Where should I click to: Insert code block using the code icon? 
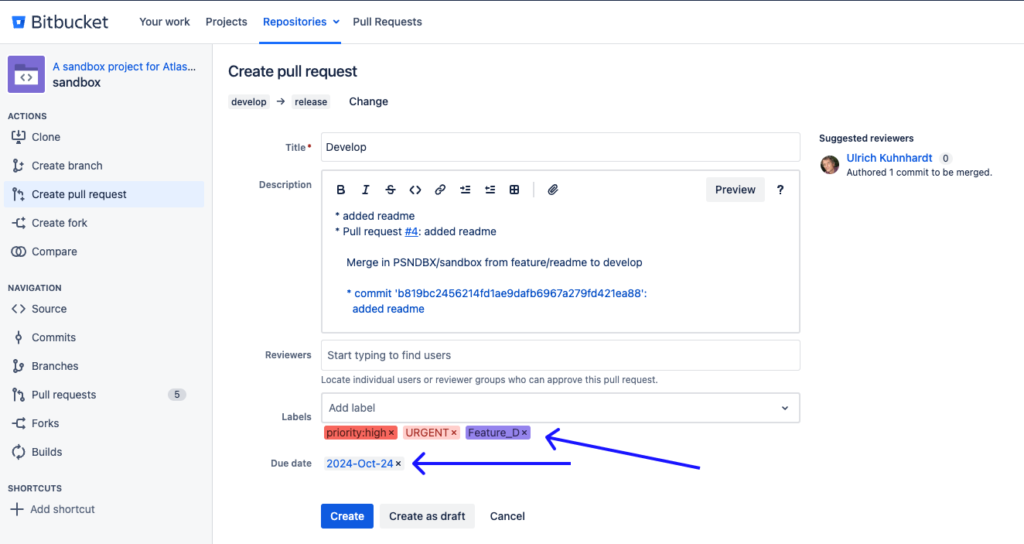(x=415, y=190)
